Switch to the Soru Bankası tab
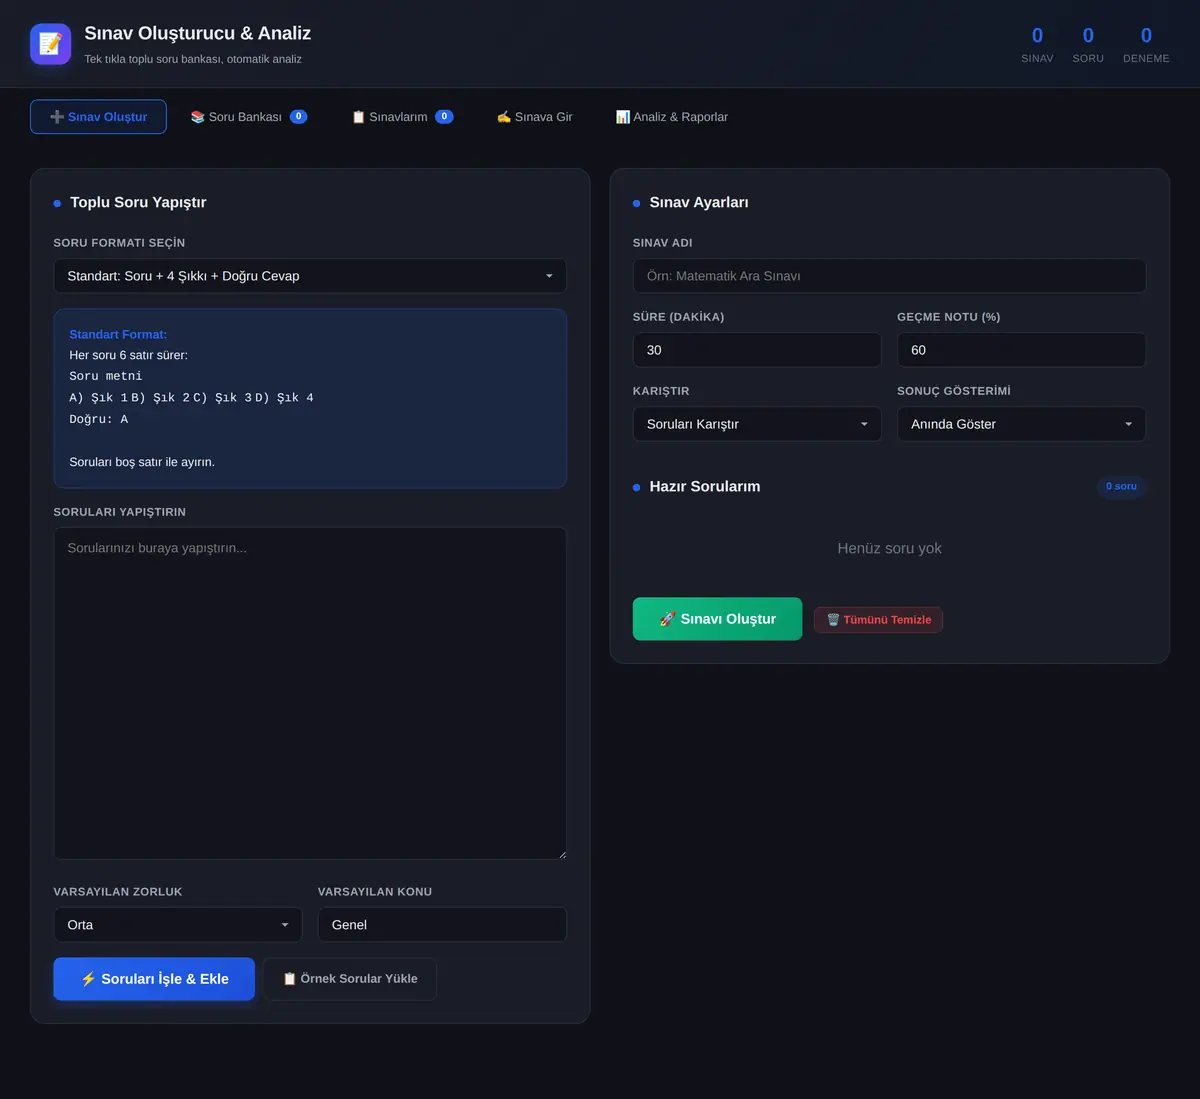The height and width of the screenshot is (1099, 1200). [248, 117]
